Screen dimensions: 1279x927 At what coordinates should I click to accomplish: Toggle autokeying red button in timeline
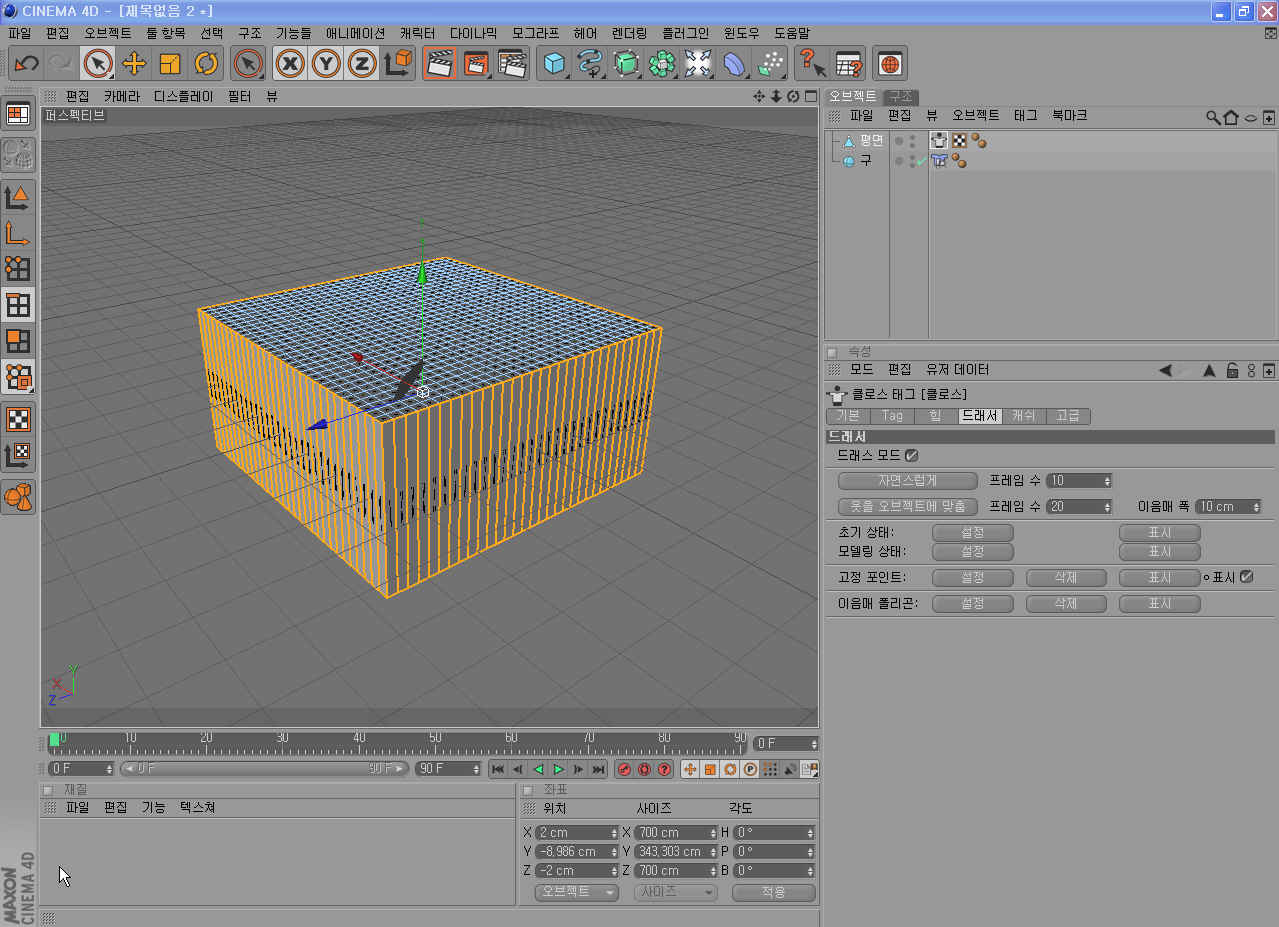[644, 769]
